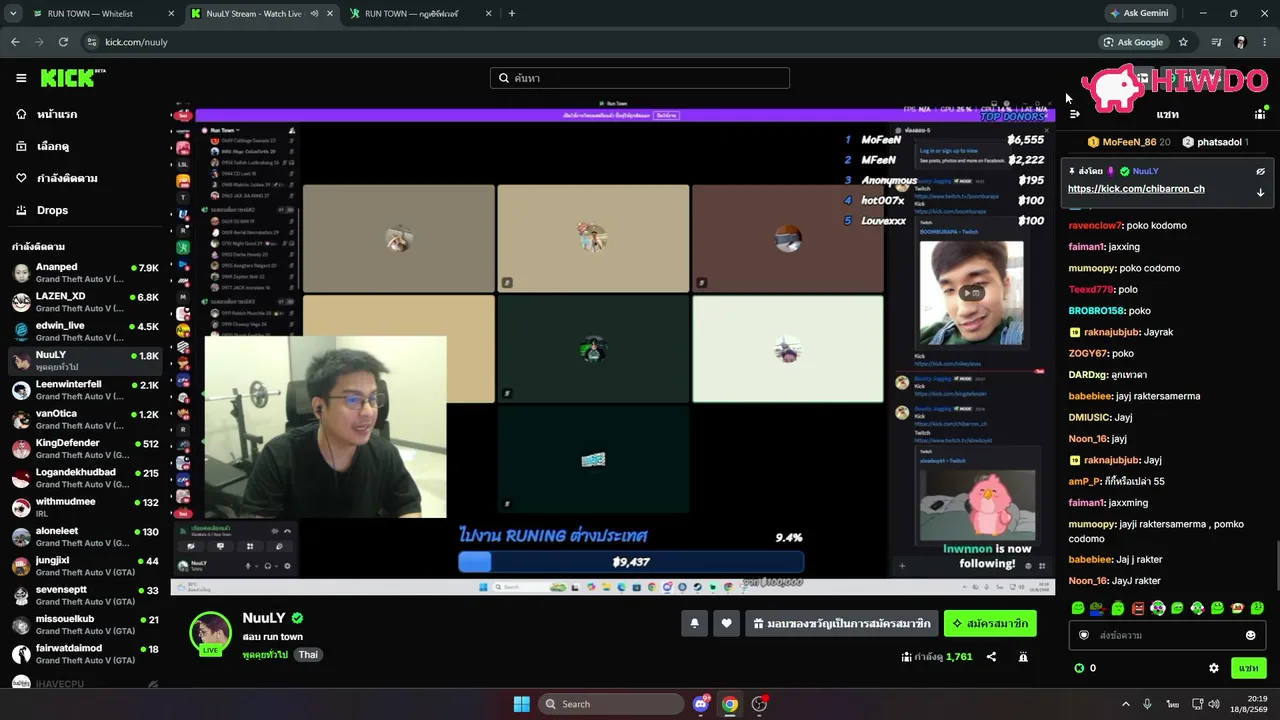Open the tab search dropdown

(x=13, y=14)
